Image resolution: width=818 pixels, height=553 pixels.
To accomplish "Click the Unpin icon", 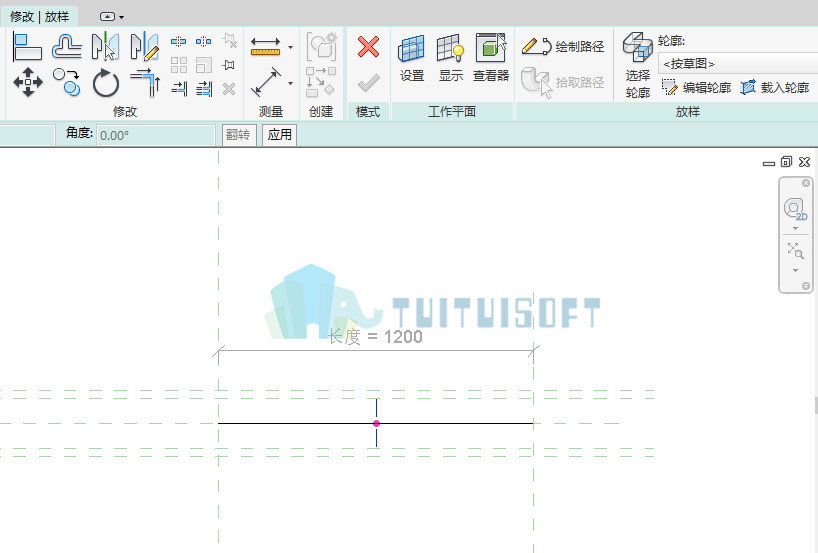I will (x=229, y=41).
